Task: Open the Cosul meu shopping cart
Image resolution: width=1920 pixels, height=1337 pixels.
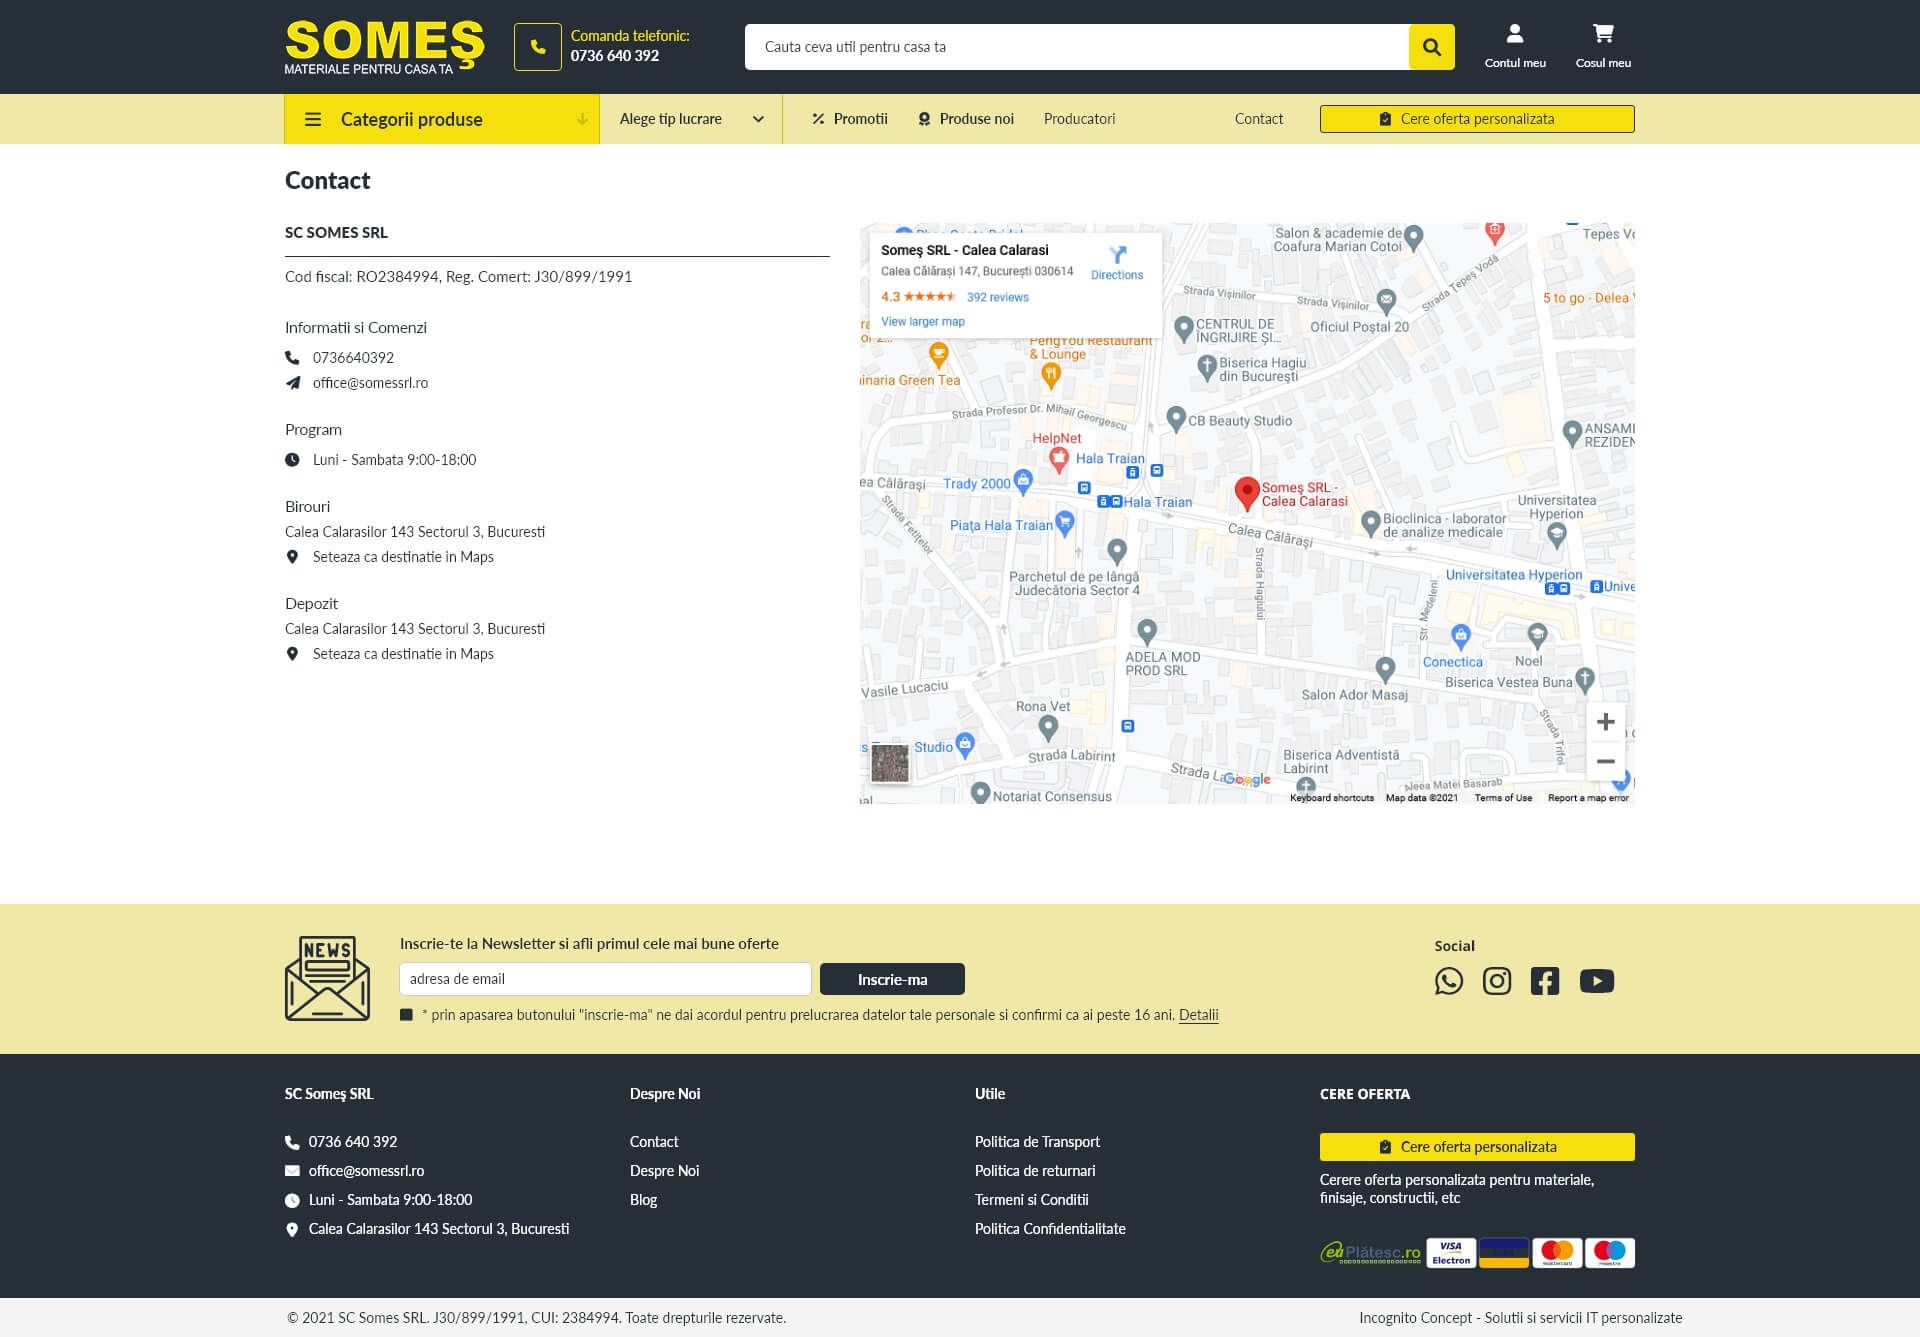Action: 1602,46
